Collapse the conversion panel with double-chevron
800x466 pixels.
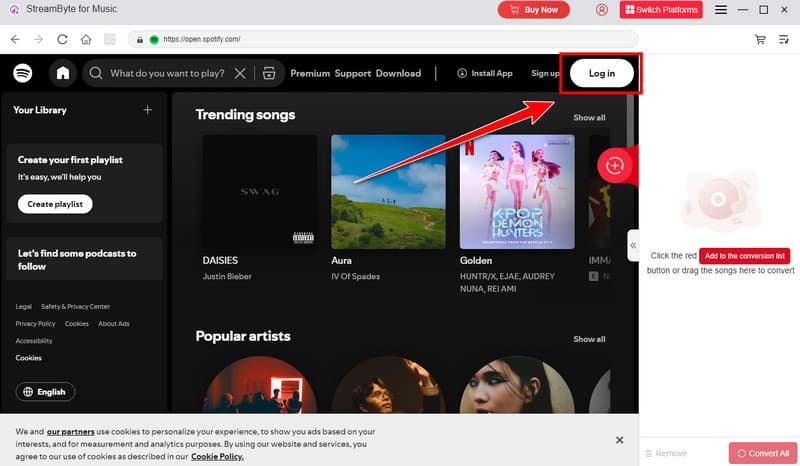point(633,246)
